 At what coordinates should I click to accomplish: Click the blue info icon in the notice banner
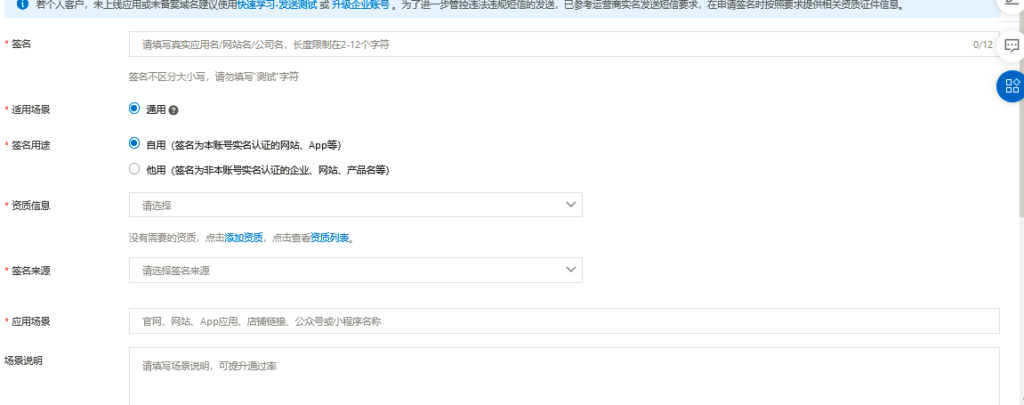click(x=22, y=5)
